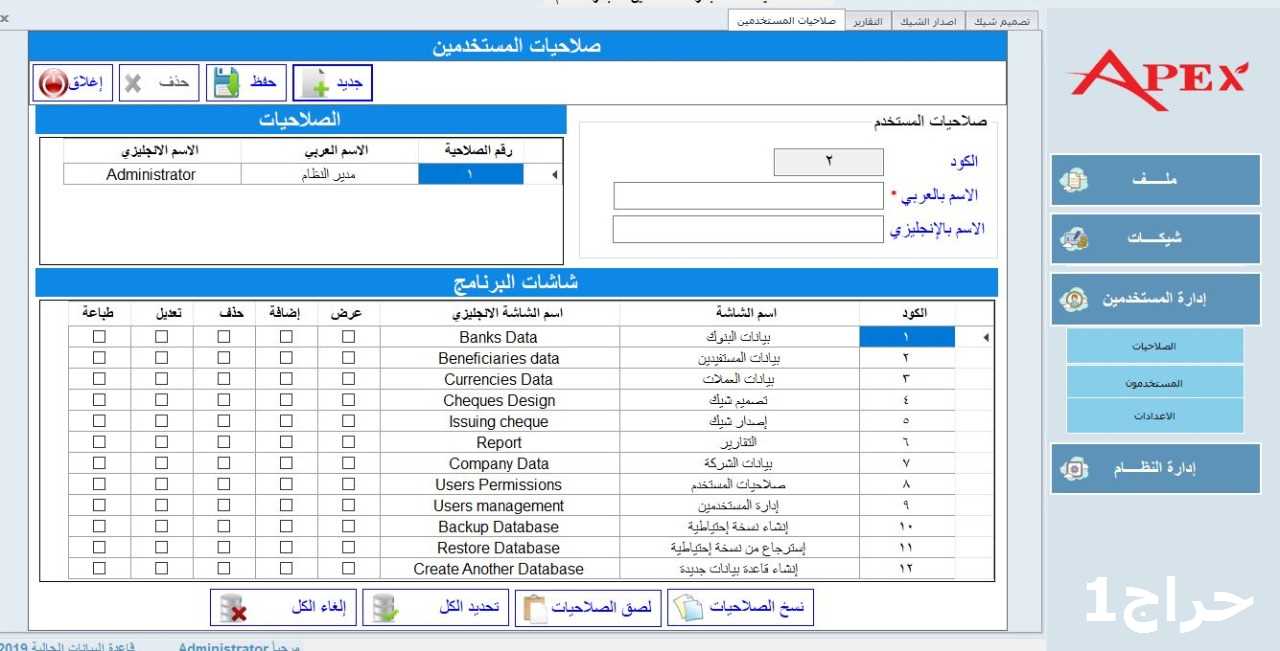Open المستخدمون sidebar sub-item
The width and height of the screenshot is (1280, 651).
[x=1155, y=381]
